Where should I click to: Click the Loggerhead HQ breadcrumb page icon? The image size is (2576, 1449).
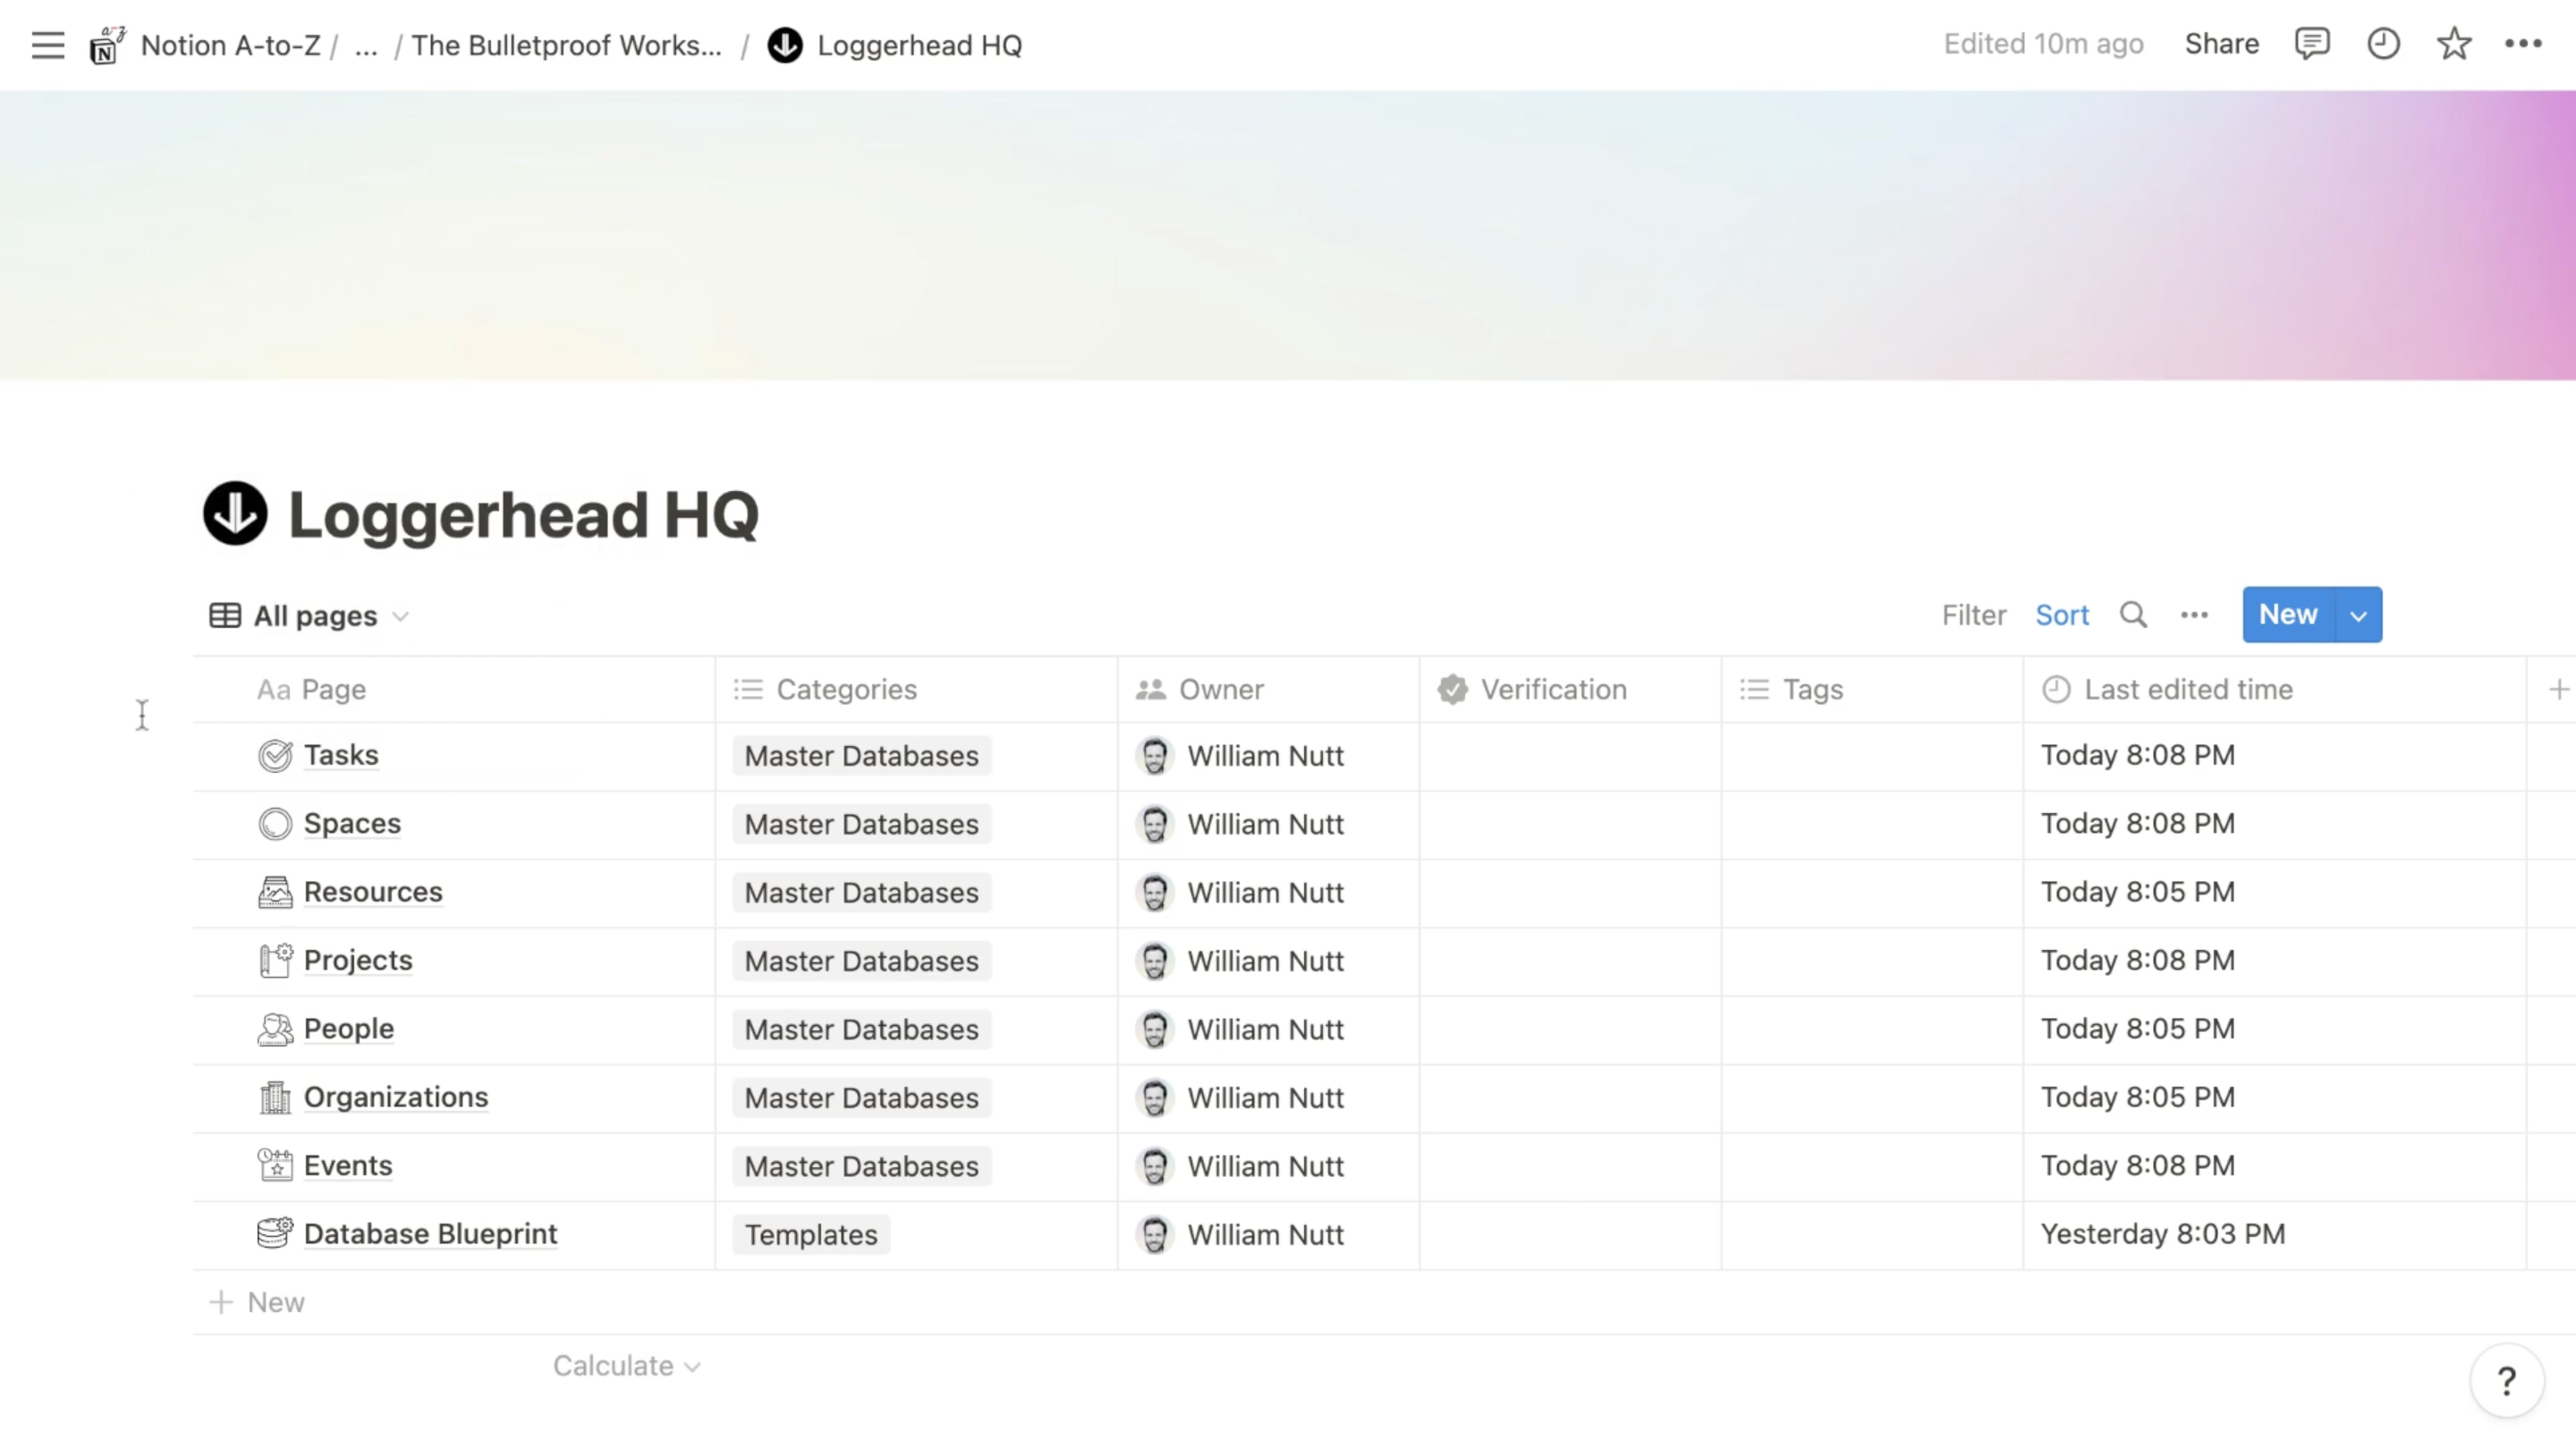[x=786, y=45]
